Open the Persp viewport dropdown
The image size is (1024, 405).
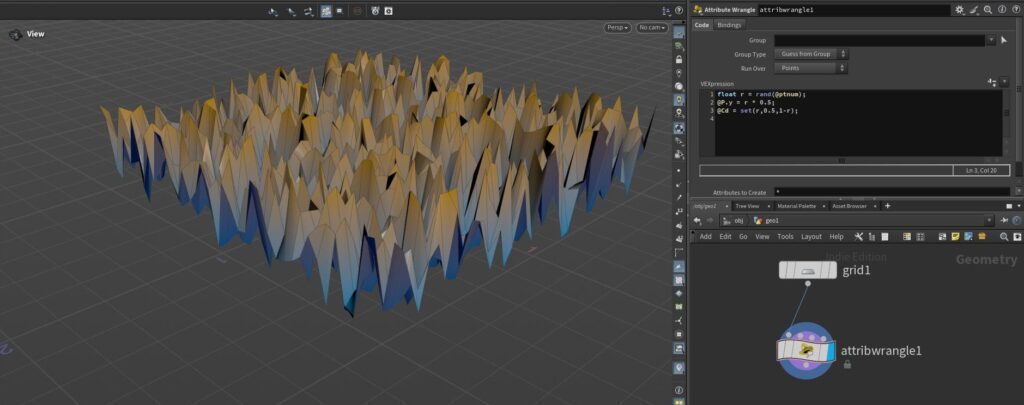617,28
